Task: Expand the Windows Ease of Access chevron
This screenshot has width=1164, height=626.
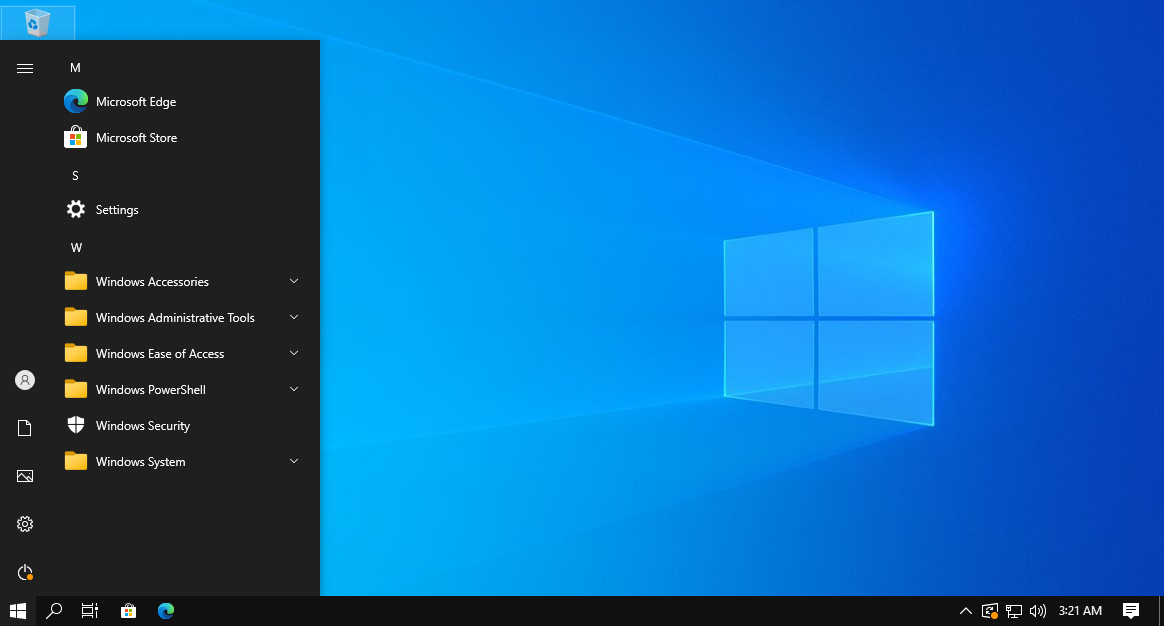Action: coord(294,353)
